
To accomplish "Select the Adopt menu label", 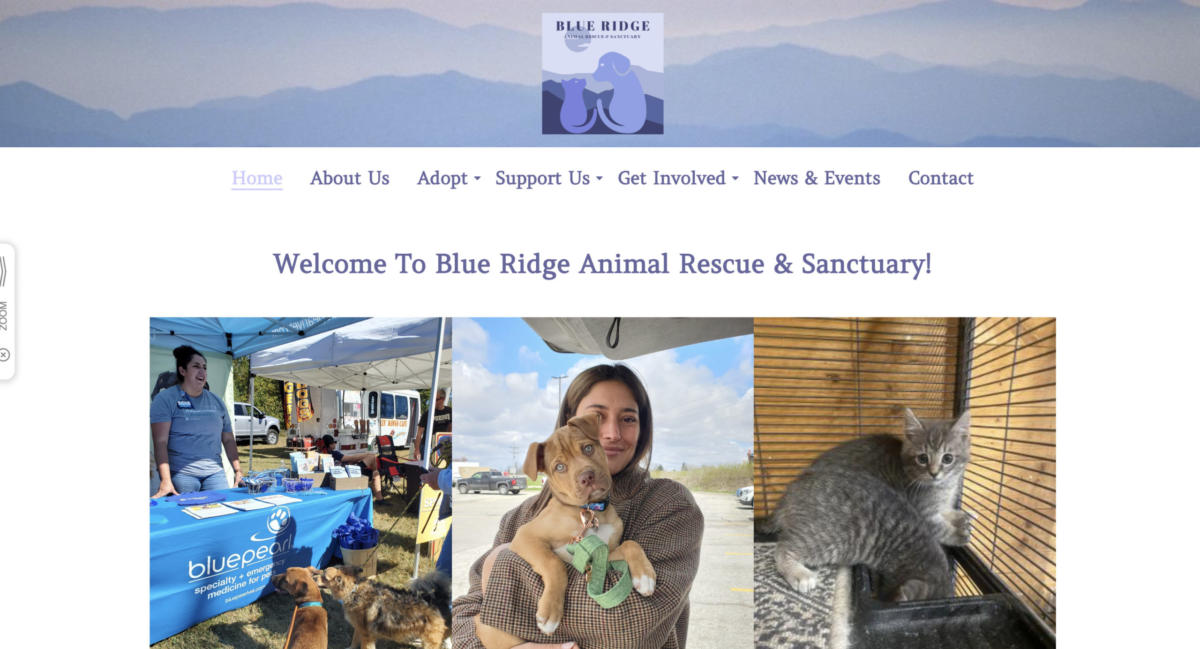I will tap(443, 178).
